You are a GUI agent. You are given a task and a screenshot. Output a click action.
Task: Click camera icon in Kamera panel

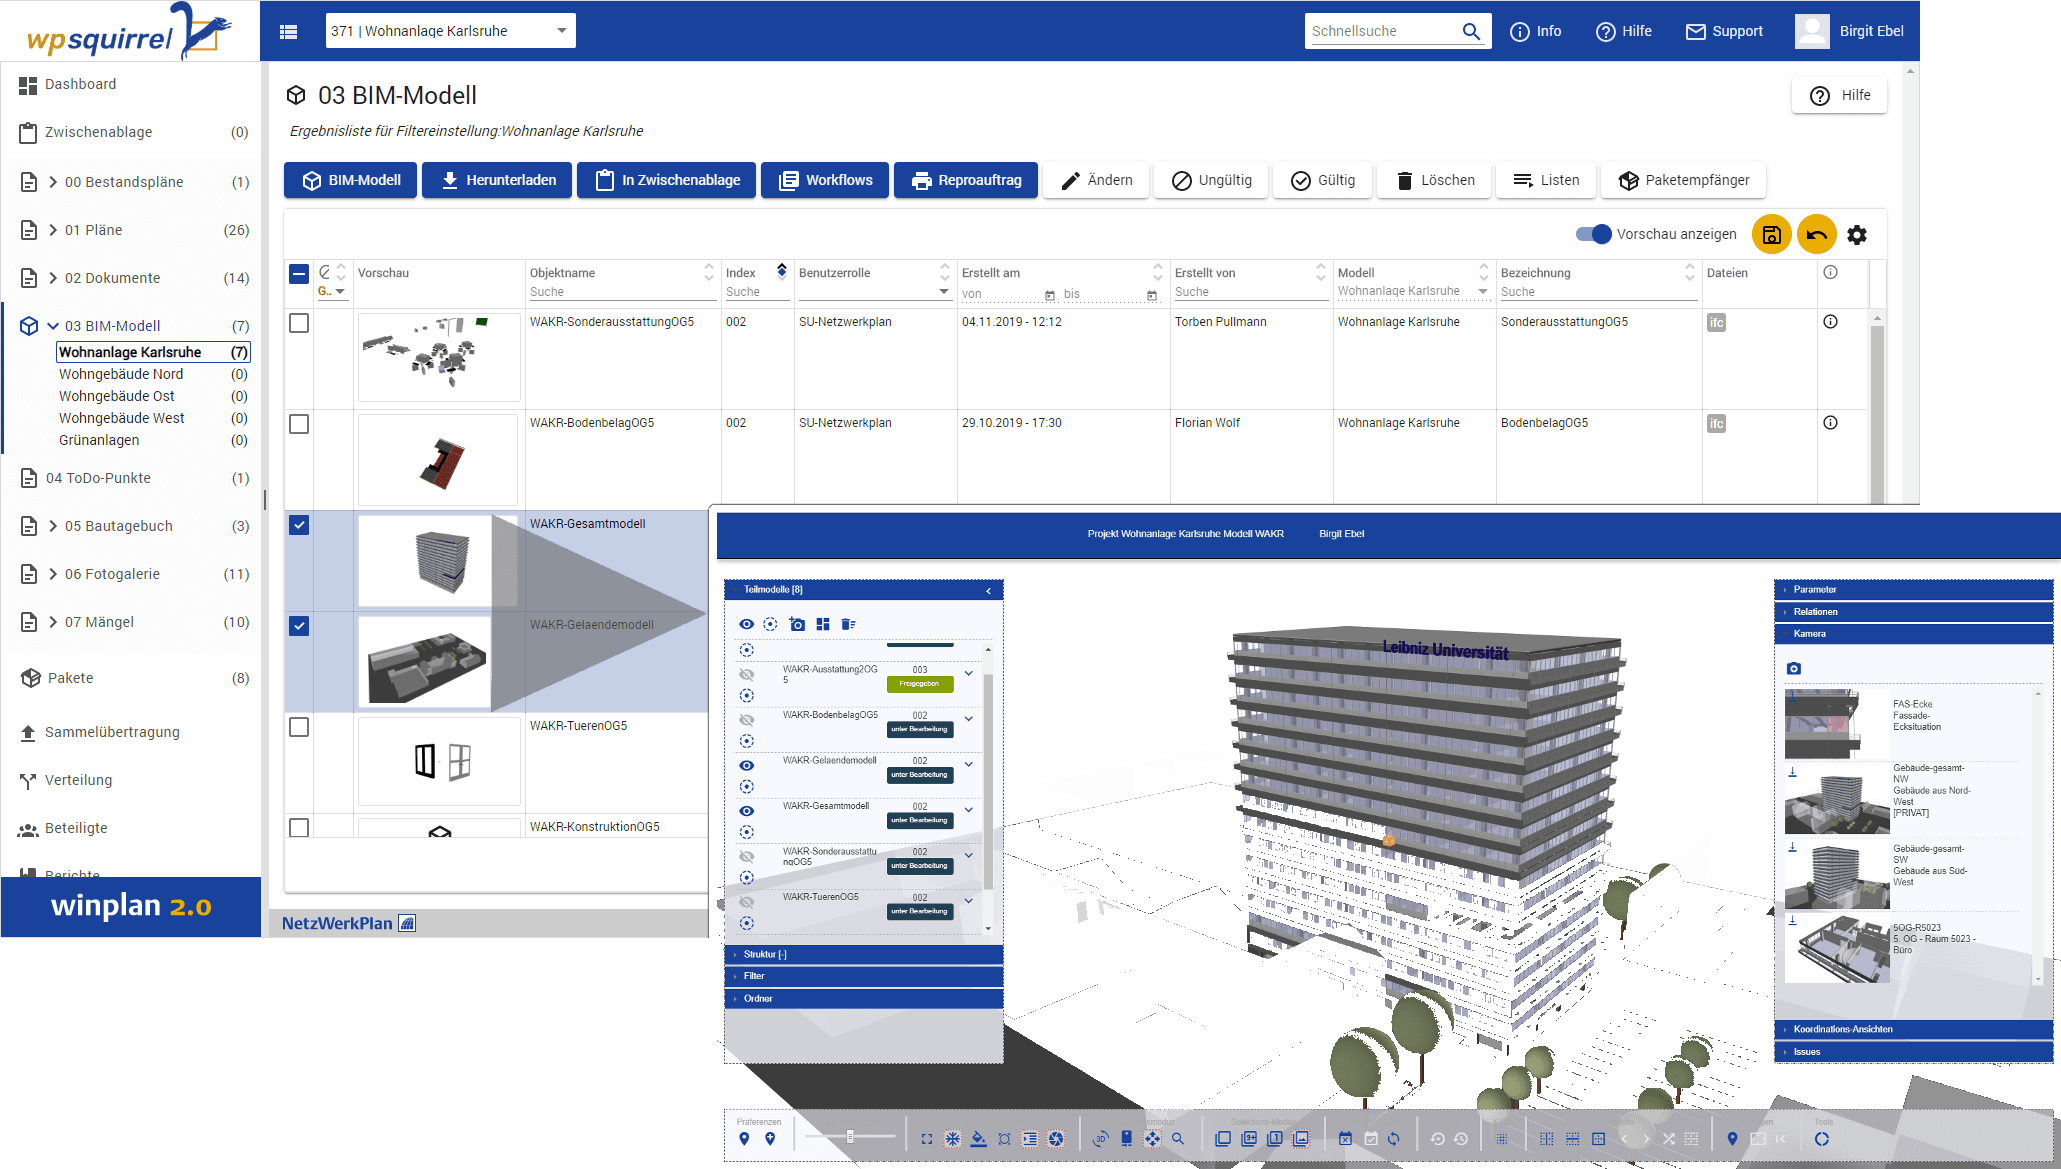click(x=1794, y=668)
